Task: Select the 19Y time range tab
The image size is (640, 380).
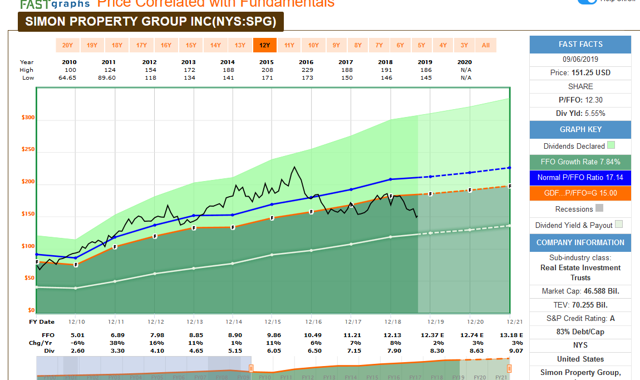Action: 92,45
